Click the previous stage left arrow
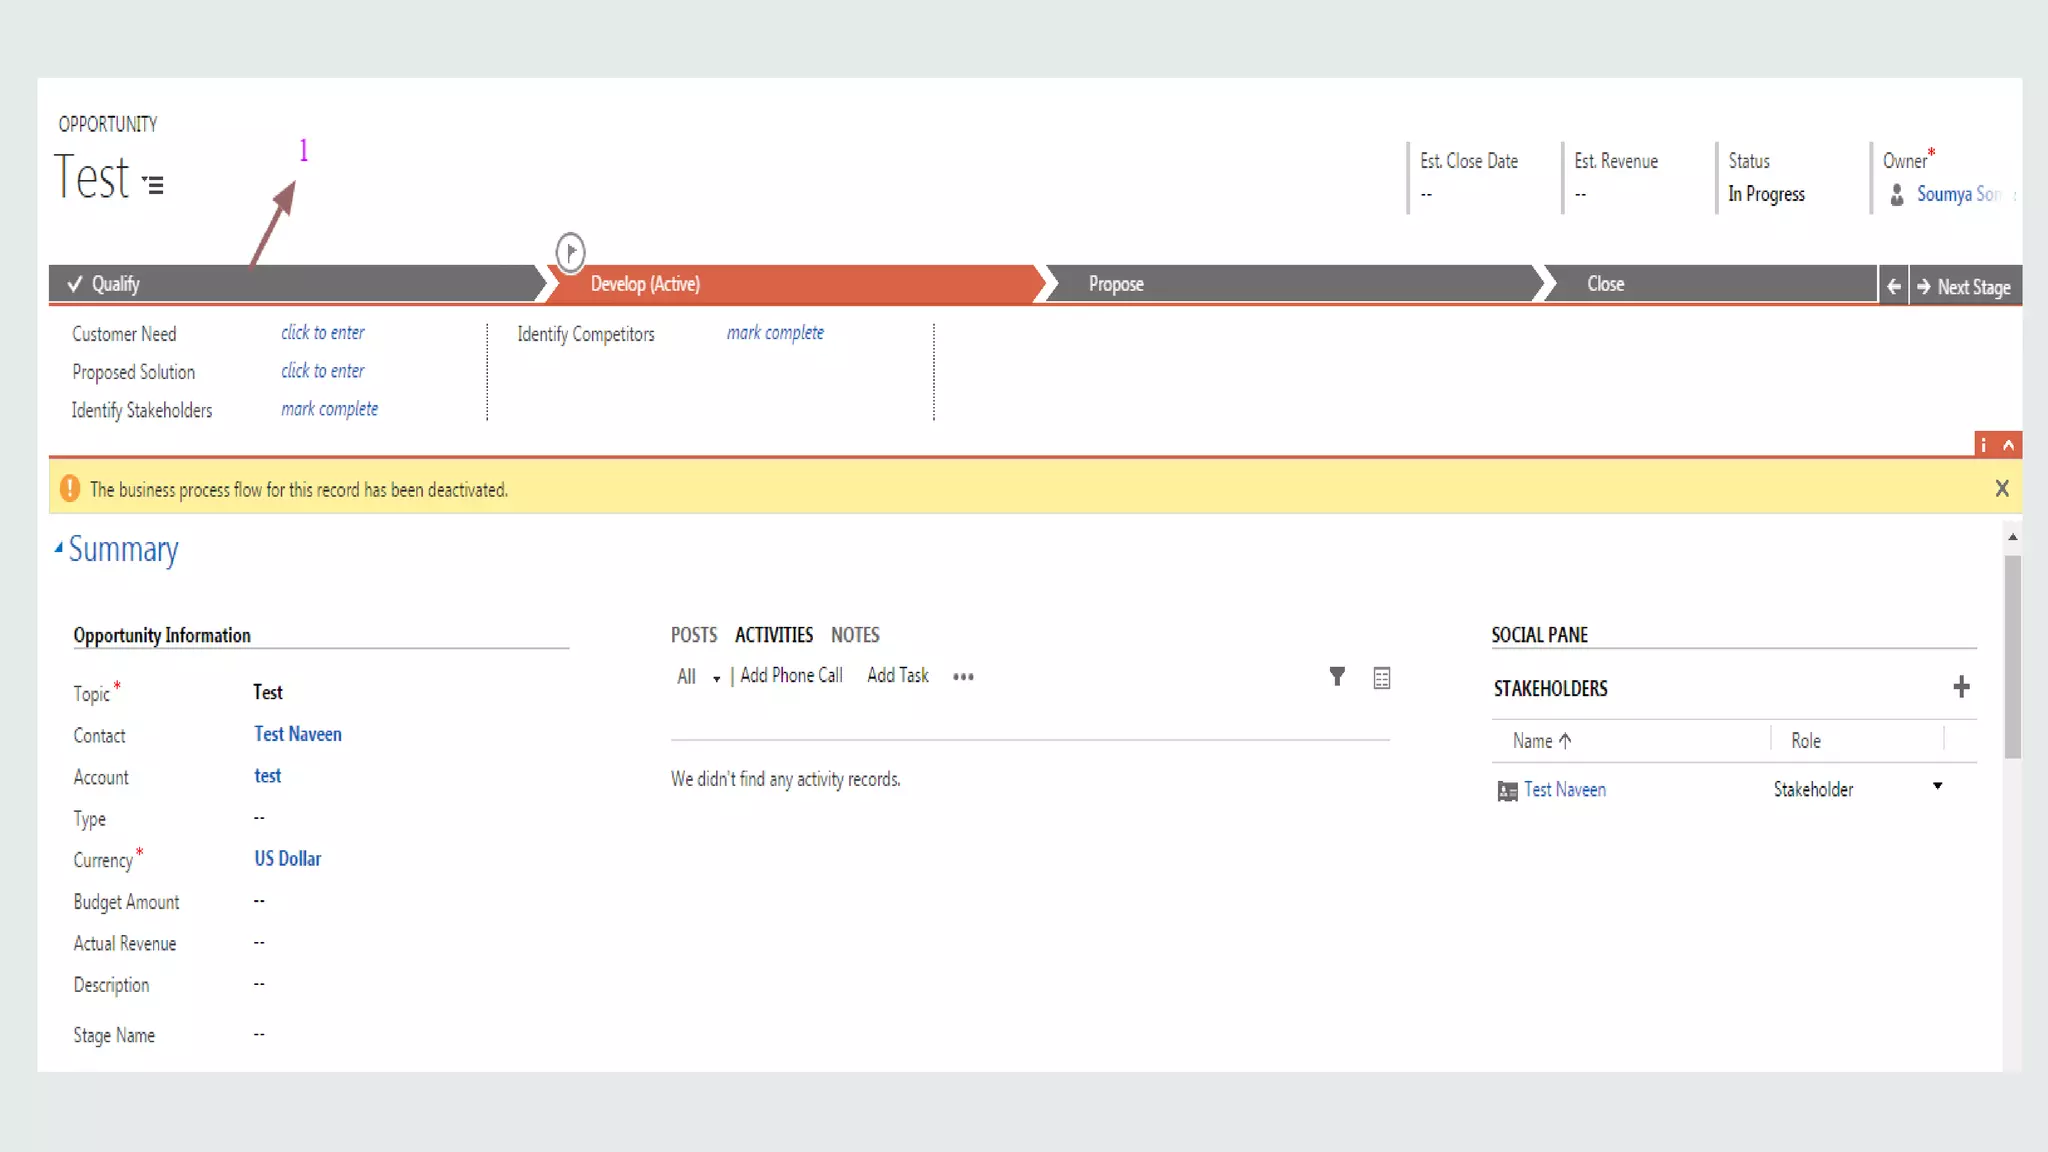The width and height of the screenshot is (2048, 1152). 1893,287
